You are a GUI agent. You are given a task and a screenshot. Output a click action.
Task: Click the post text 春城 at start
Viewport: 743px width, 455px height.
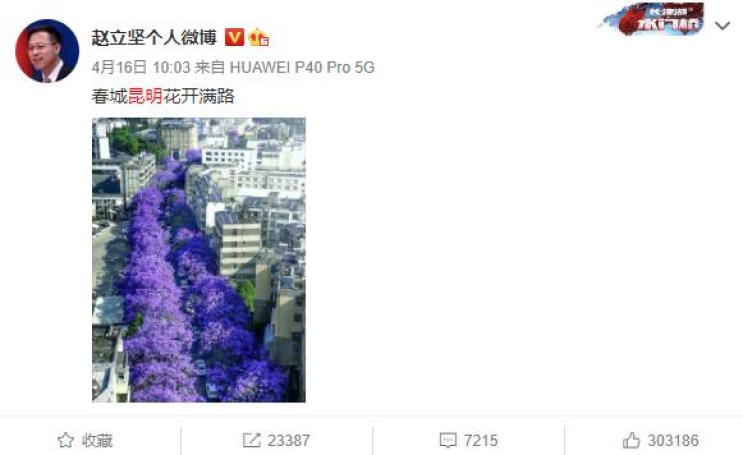(x=109, y=97)
